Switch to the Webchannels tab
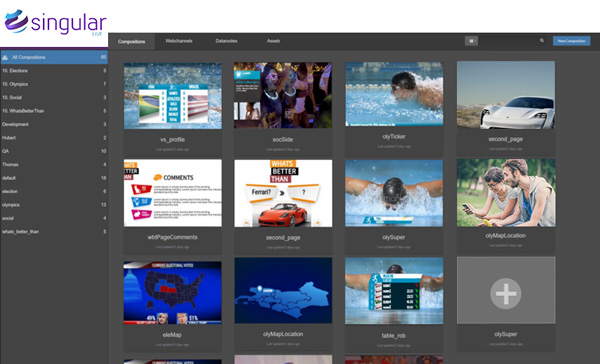 coord(179,41)
